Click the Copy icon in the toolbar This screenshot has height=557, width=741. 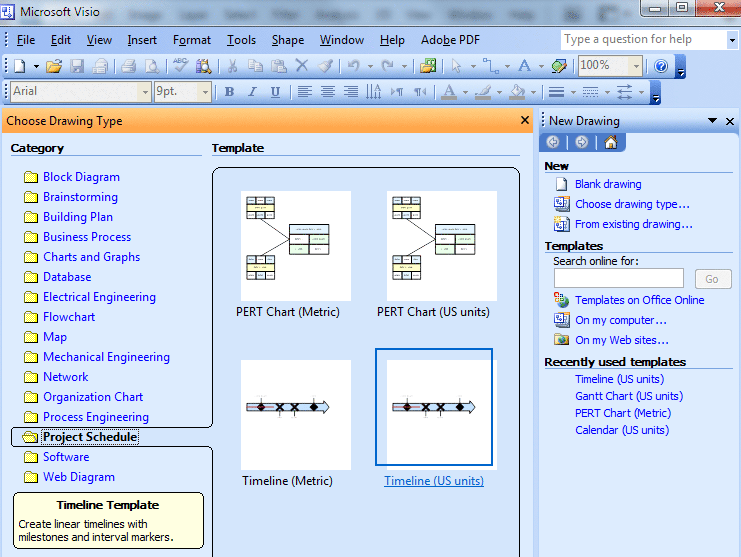tap(255, 66)
